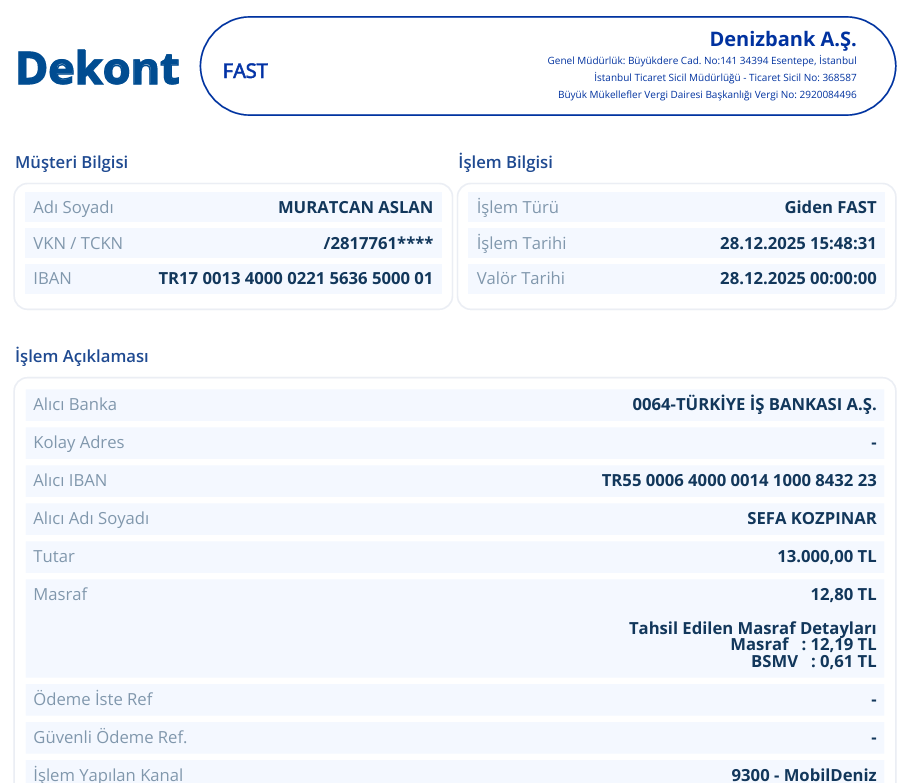Select value date 28.12.2025 00:00:00
The height and width of the screenshot is (783, 904).
[798, 278]
